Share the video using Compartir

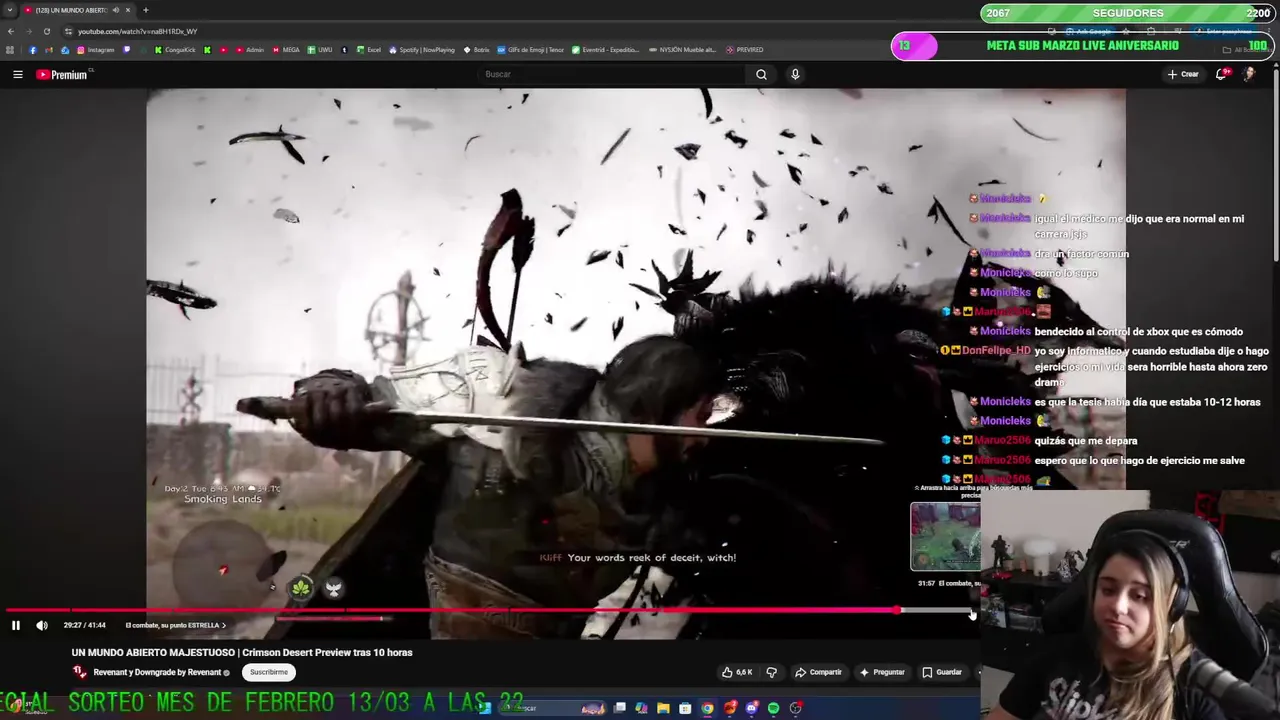pos(818,672)
